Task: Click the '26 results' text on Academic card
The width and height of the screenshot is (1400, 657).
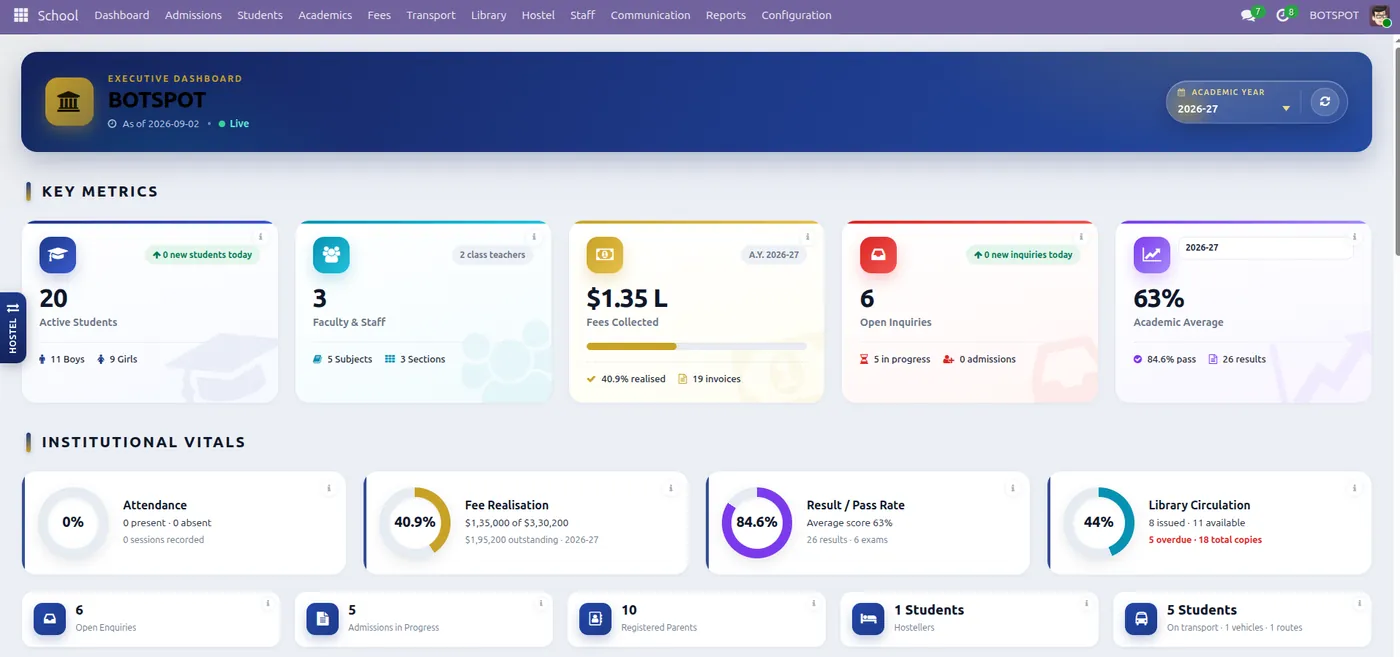Action: (x=1244, y=359)
